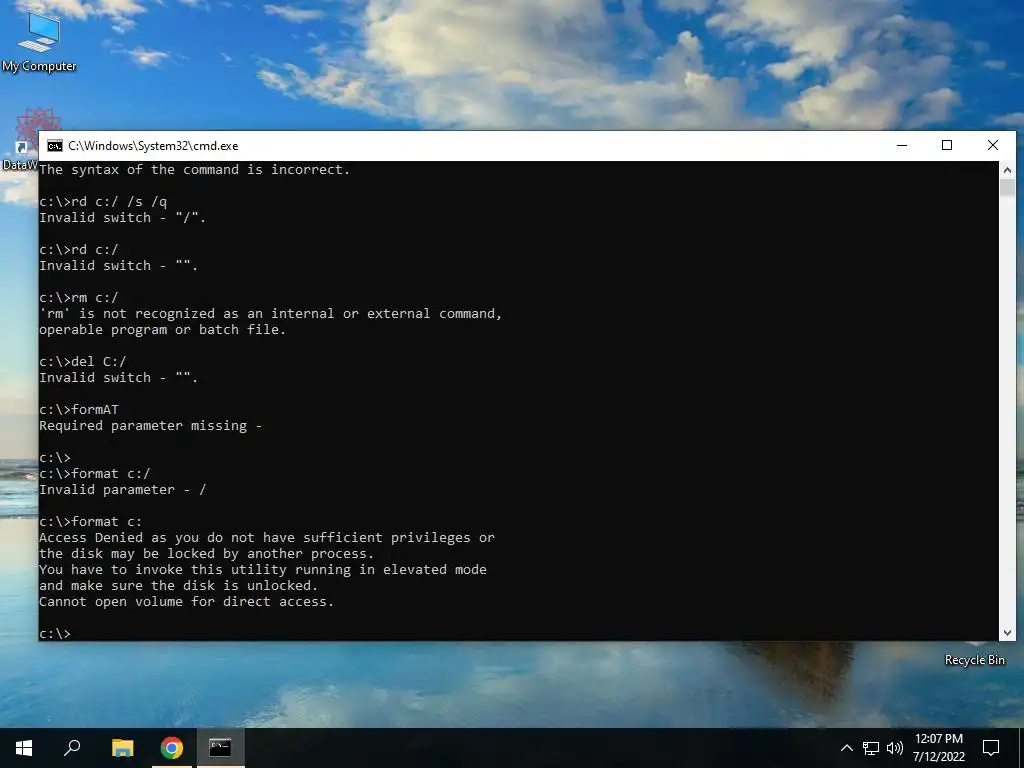This screenshot has height=768, width=1024.
Task: Click "the disk may be locked by another process."
Action: coord(206,554)
